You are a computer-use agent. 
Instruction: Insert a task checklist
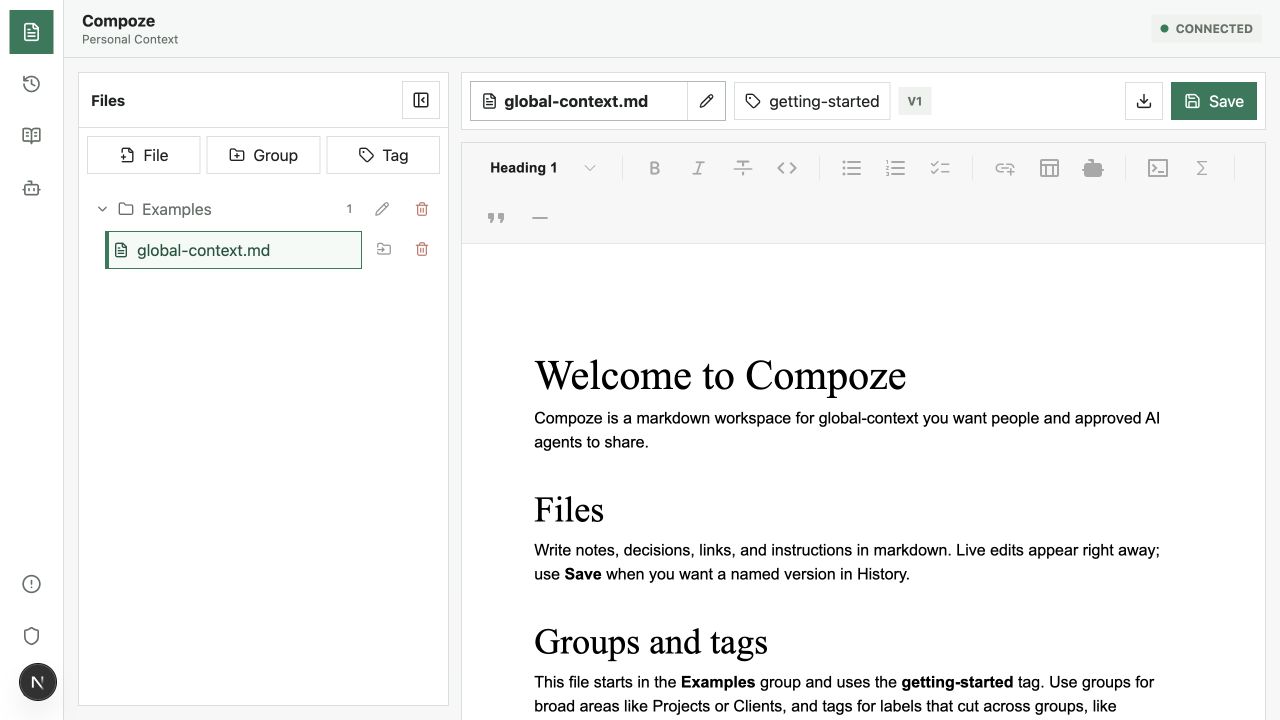click(939, 168)
